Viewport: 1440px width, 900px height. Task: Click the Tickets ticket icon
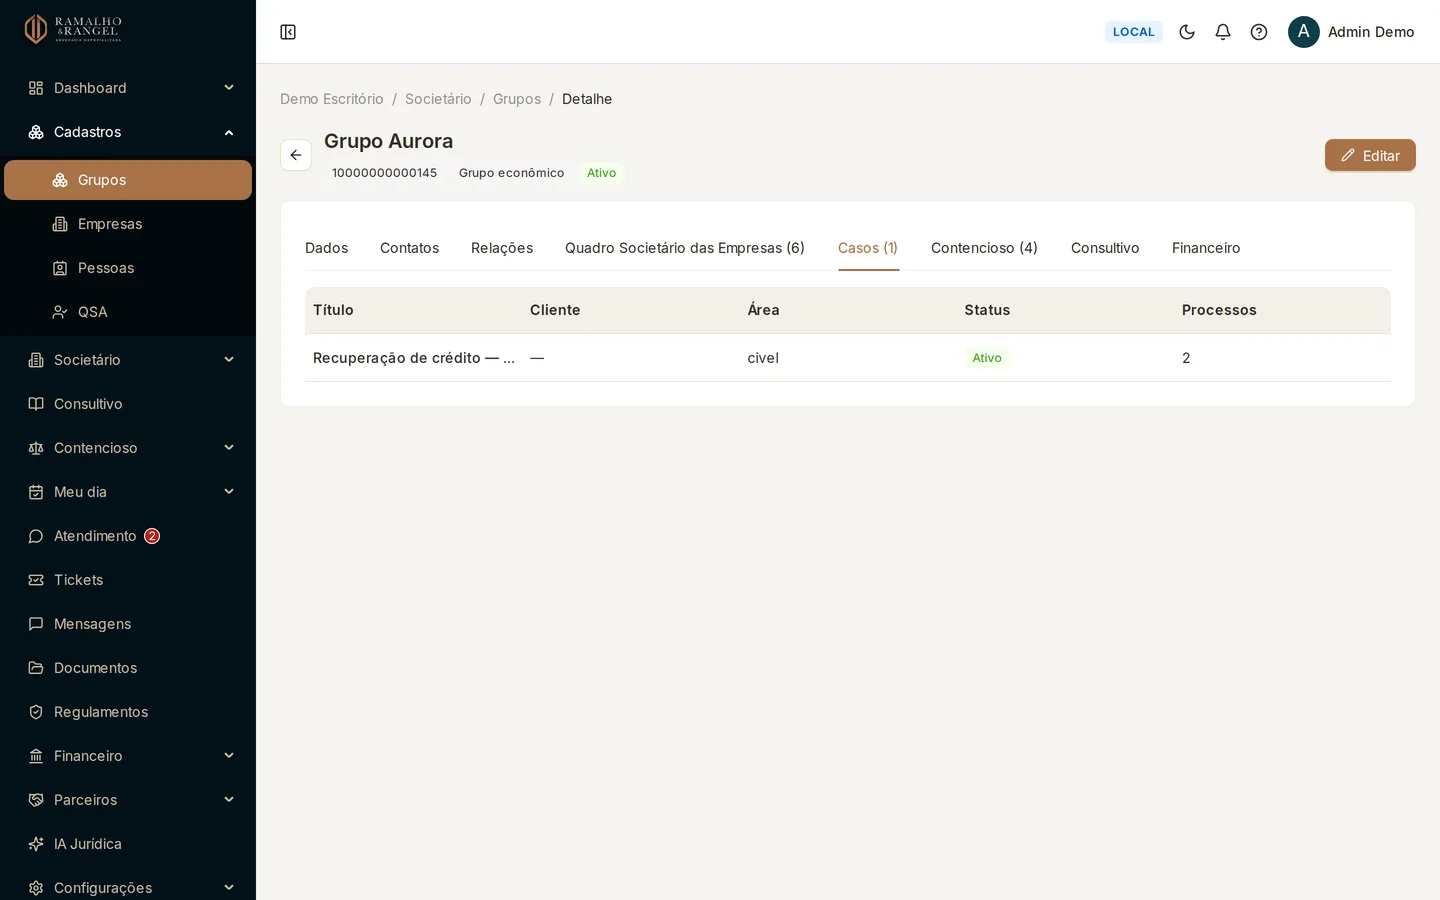pyautogui.click(x=36, y=580)
